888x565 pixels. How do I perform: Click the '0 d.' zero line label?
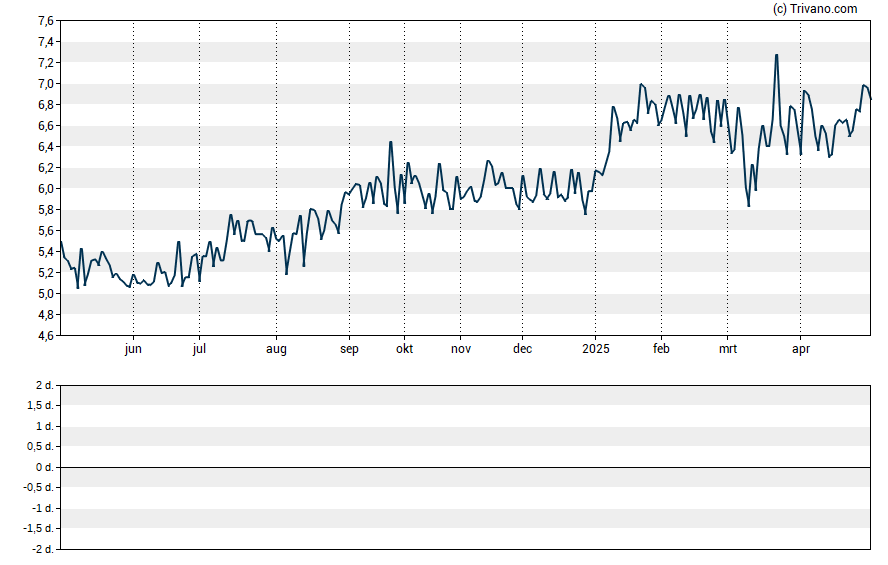tap(44, 467)
